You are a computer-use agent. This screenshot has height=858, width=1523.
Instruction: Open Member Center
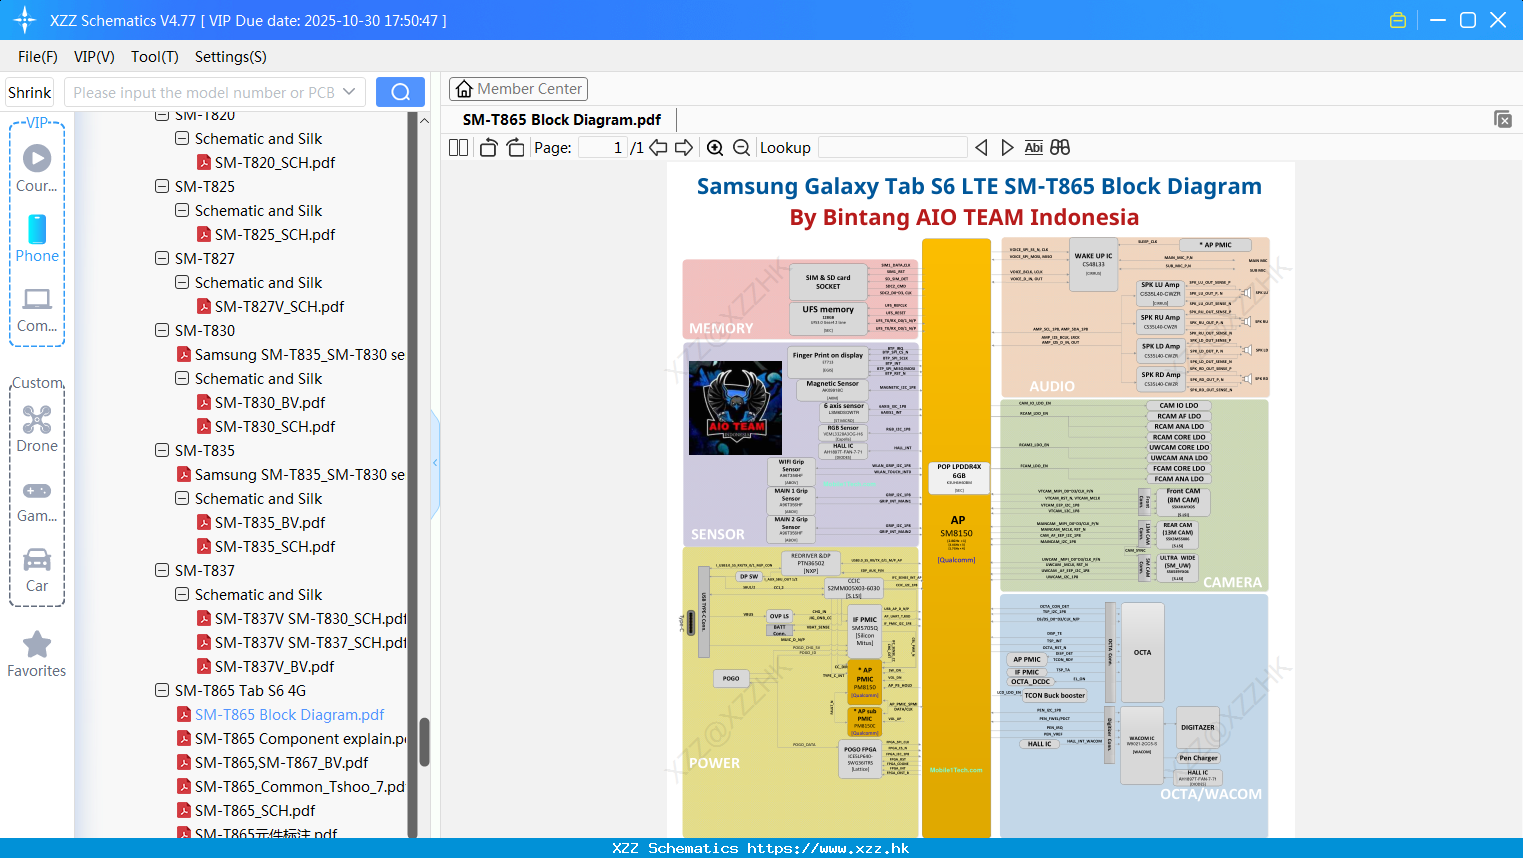click(x=518, y=89)
